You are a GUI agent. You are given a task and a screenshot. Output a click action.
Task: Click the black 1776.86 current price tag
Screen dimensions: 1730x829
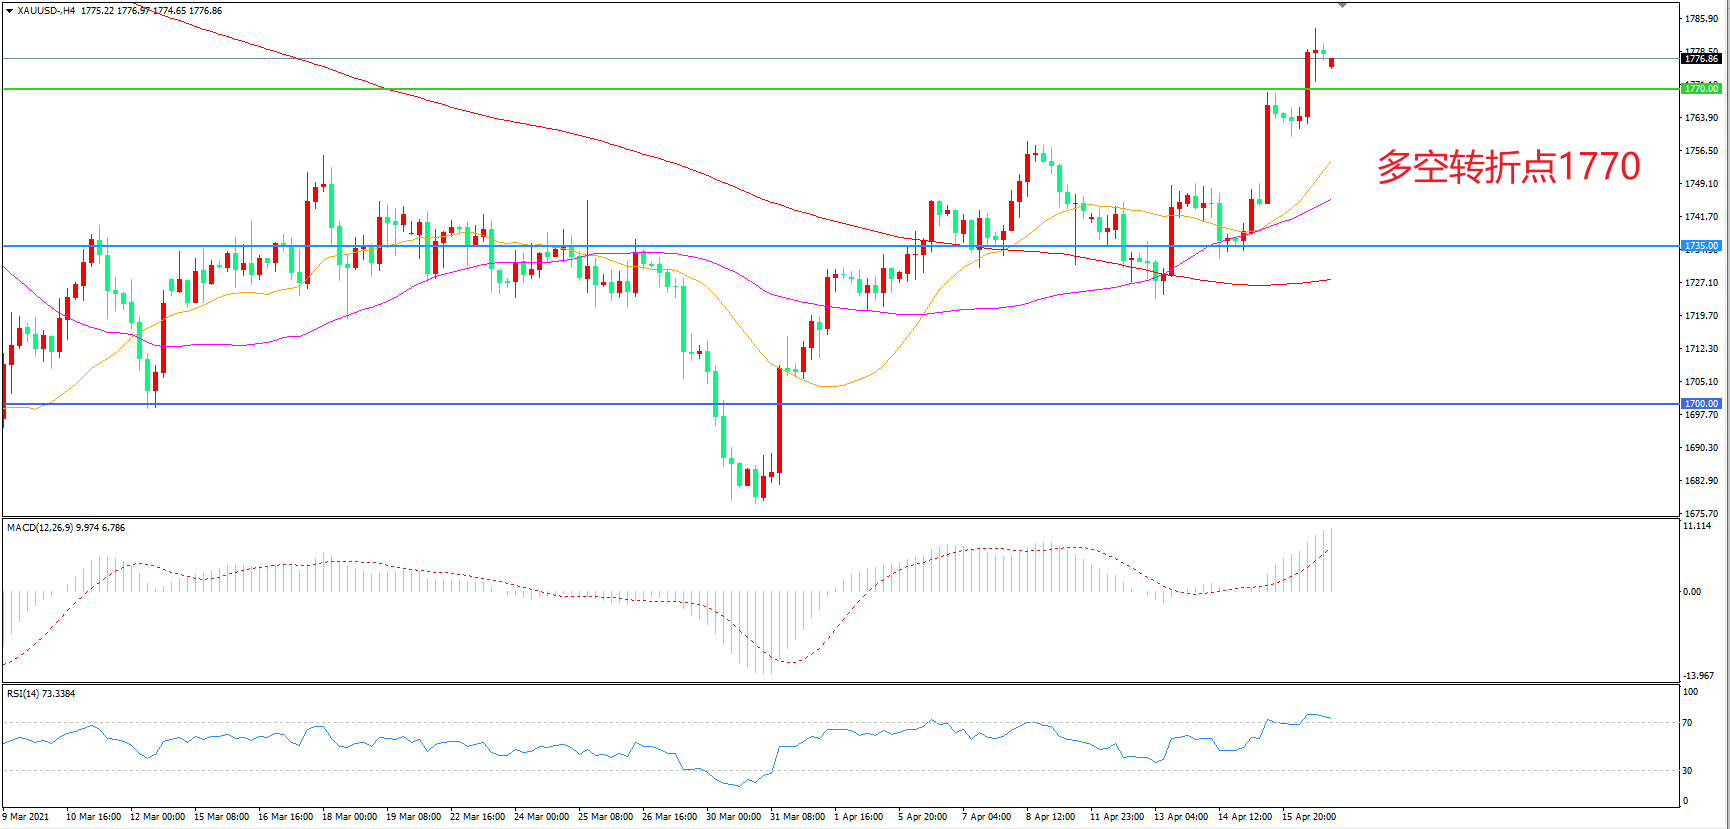1700,59
